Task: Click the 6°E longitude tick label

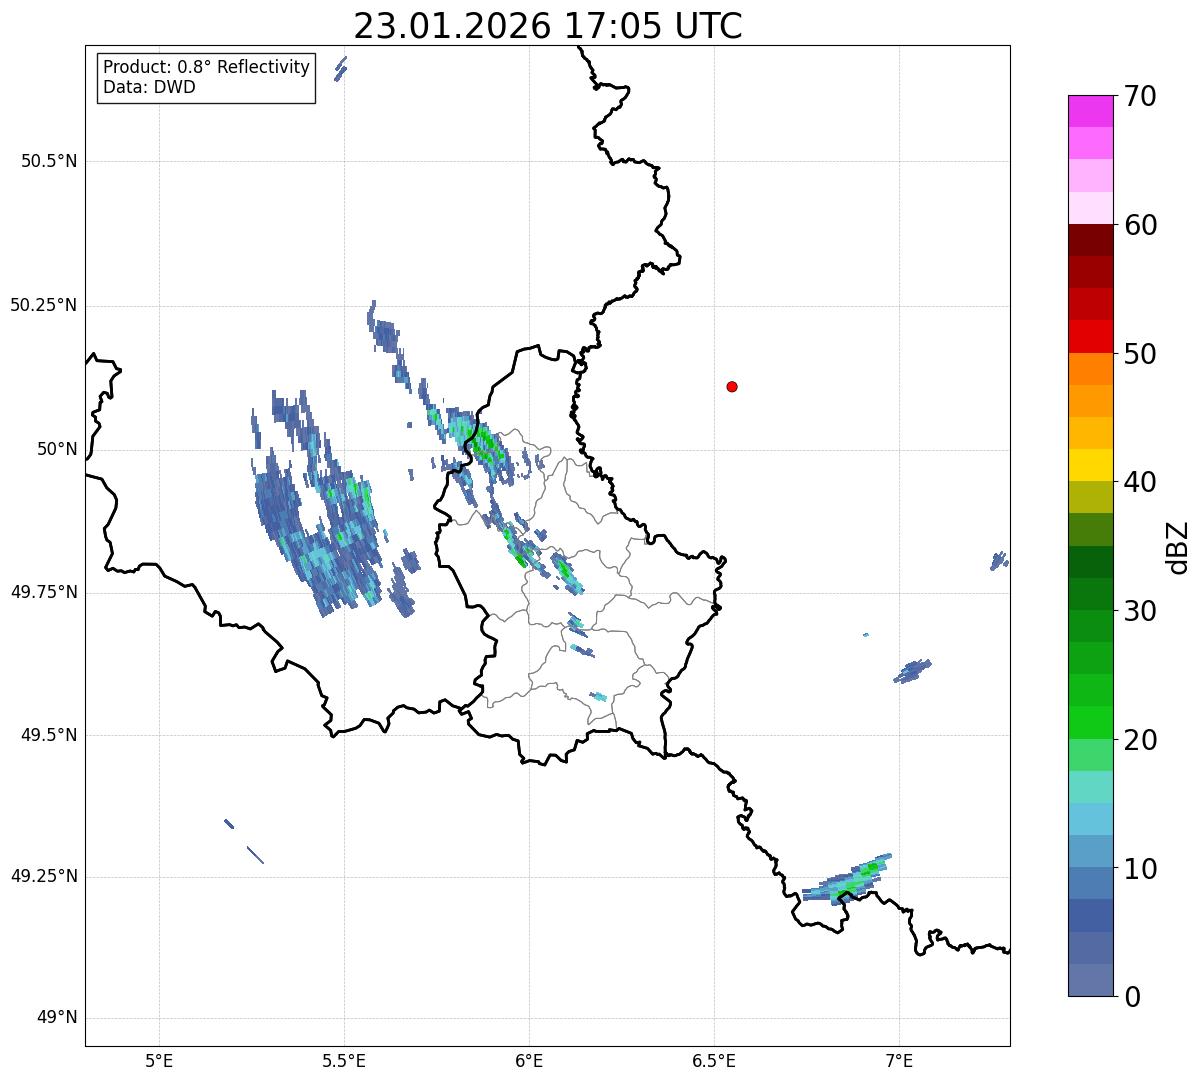Action: (x=529, y=1061)
